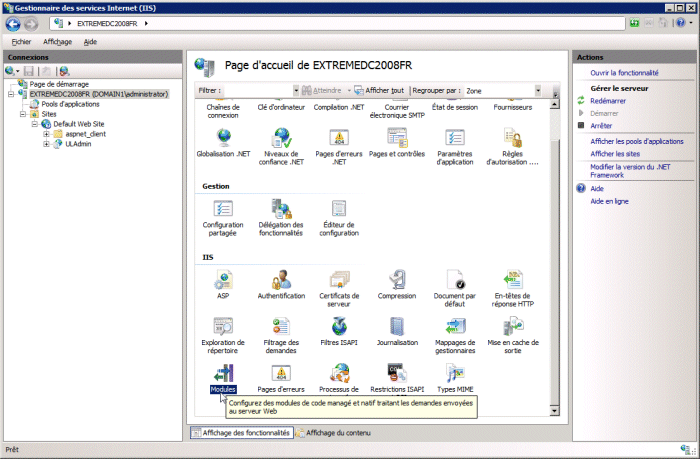Click the Afficher tout button
This screenshot has width=700, height=459.
click(379, 91)
